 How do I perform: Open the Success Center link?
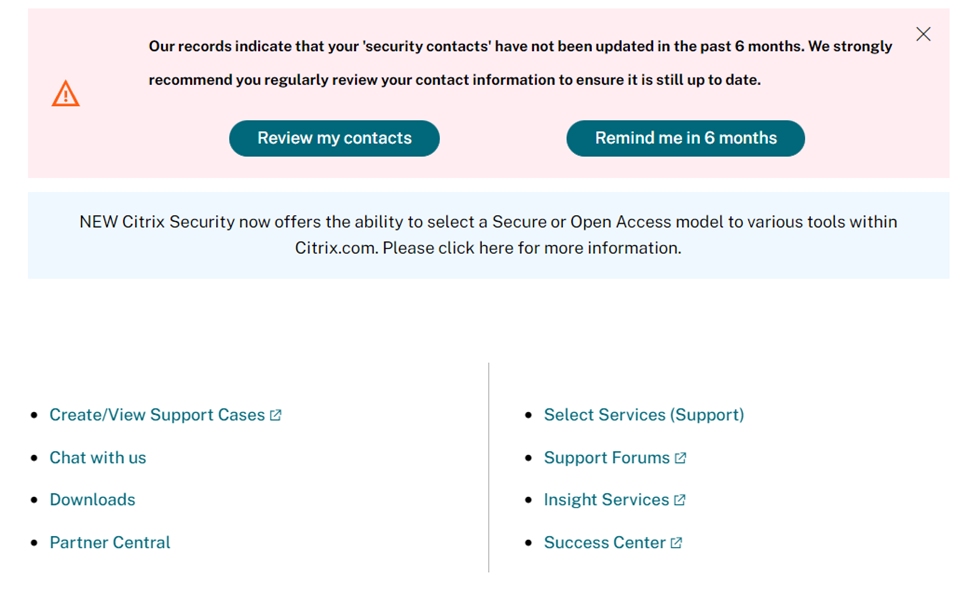click(x=604, y=543)
